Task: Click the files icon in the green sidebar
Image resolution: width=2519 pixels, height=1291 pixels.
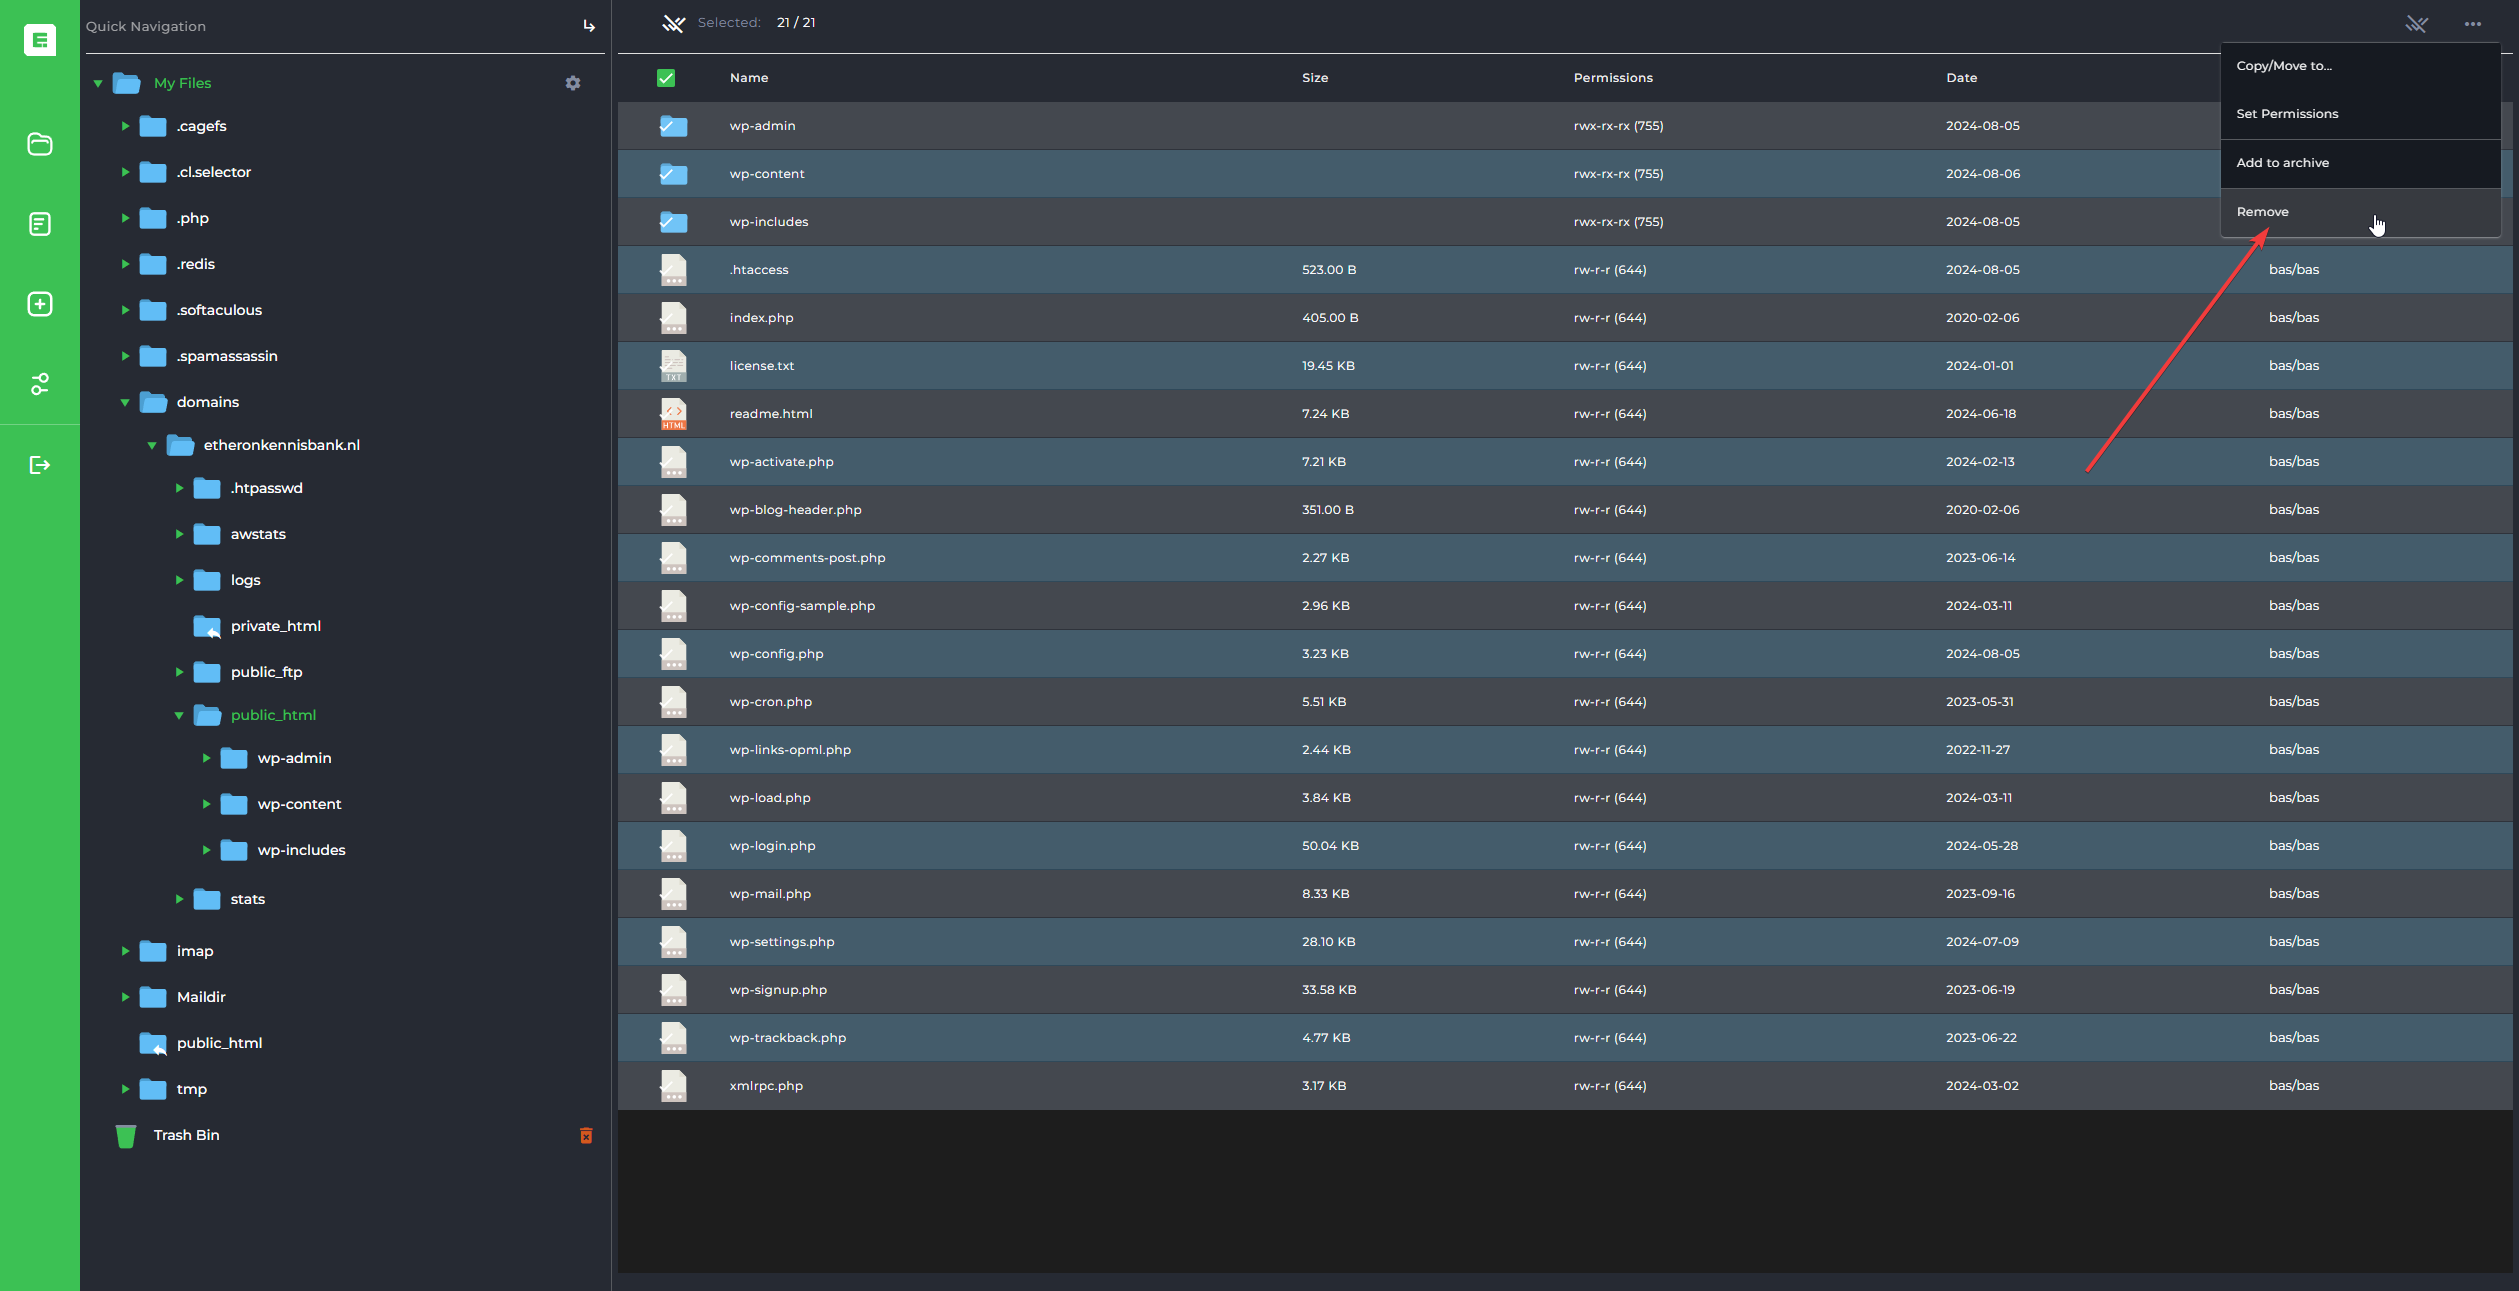Action: [40, 144]
